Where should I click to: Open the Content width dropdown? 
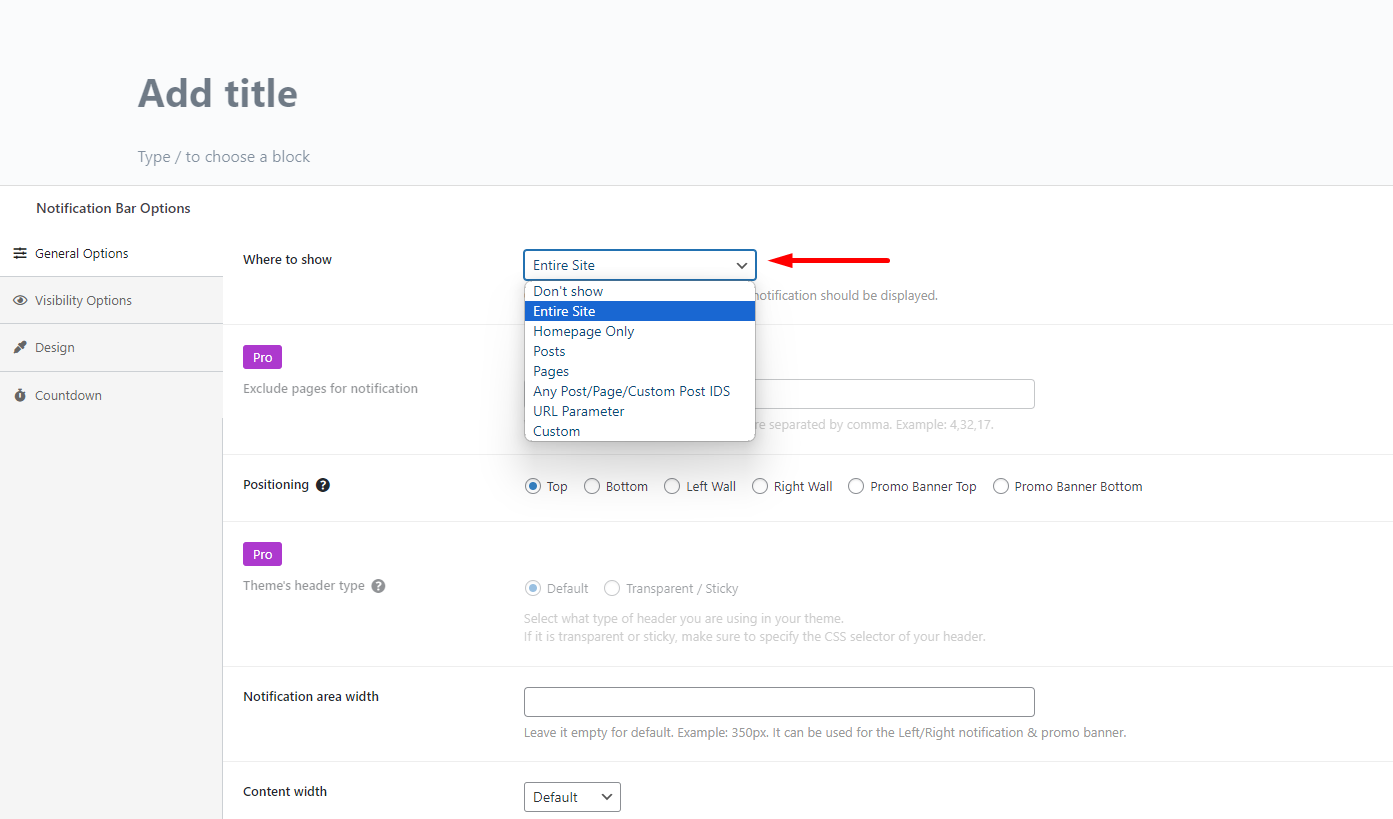coord(572,797)
